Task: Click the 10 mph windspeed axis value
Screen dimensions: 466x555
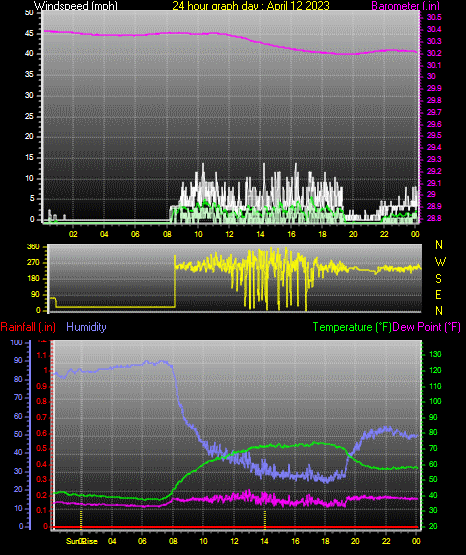Action: (30, 178)
